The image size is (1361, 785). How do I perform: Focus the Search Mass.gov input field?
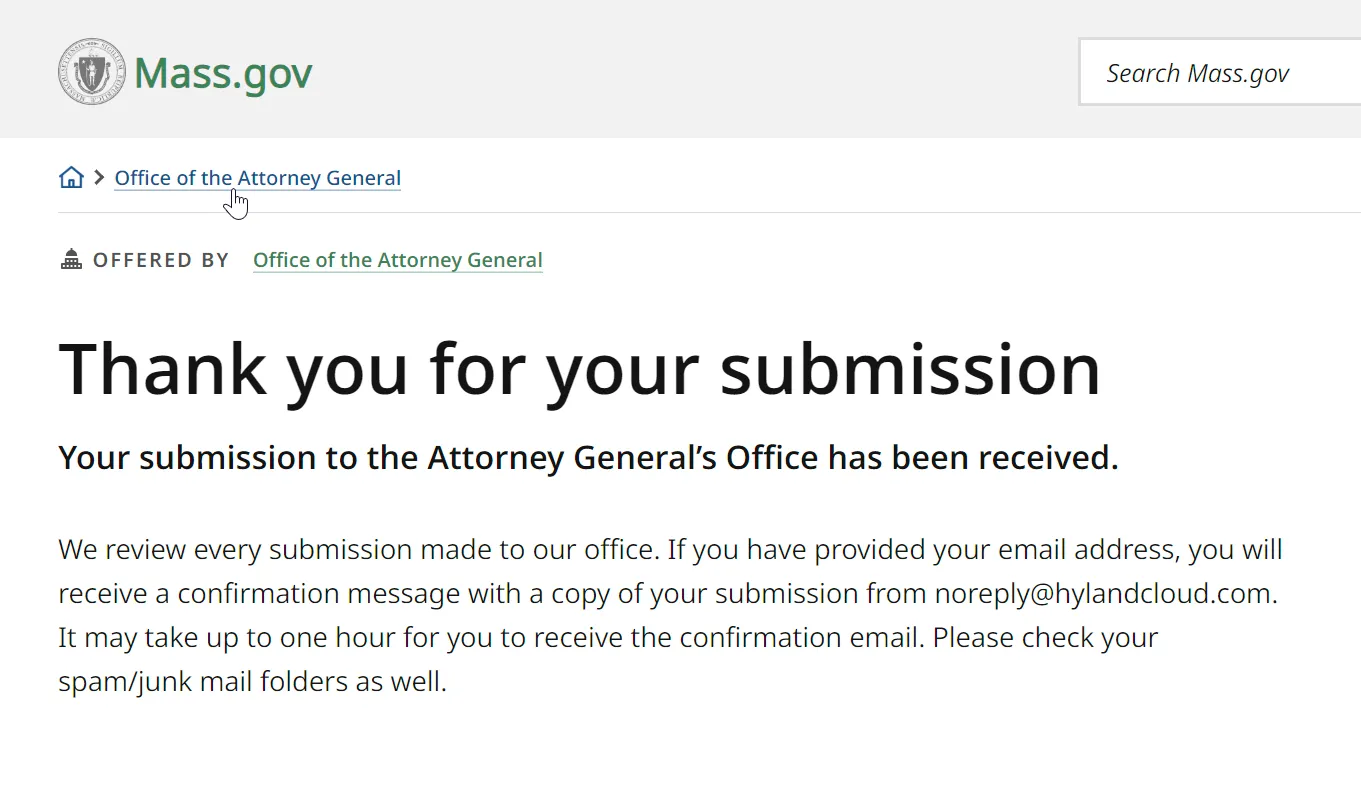point(1220,73)
